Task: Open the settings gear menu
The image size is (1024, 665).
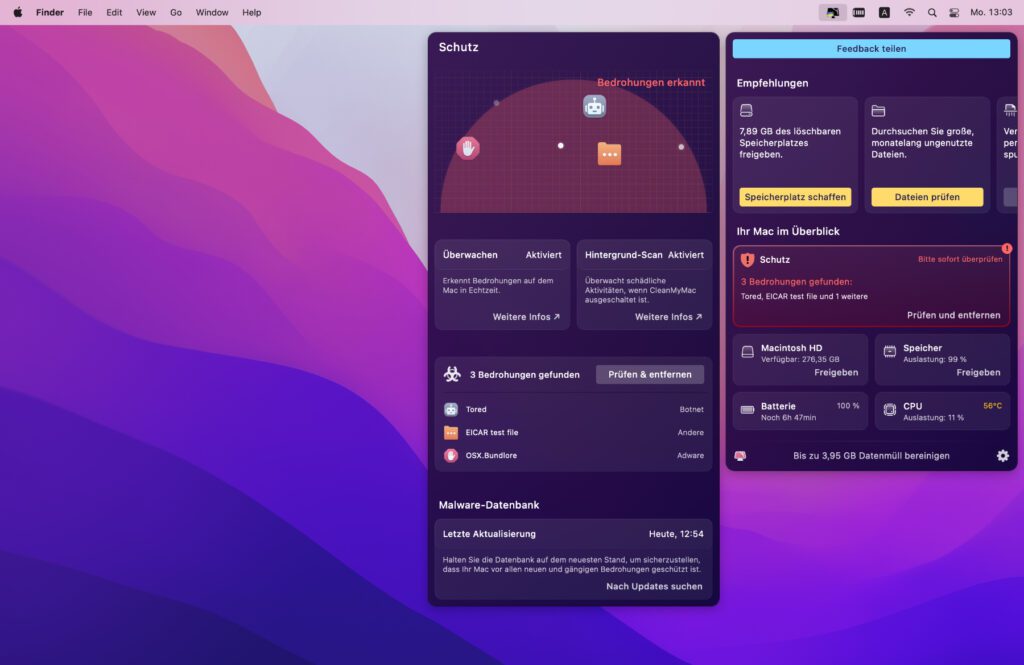Action: click(x=1002, y=455)
